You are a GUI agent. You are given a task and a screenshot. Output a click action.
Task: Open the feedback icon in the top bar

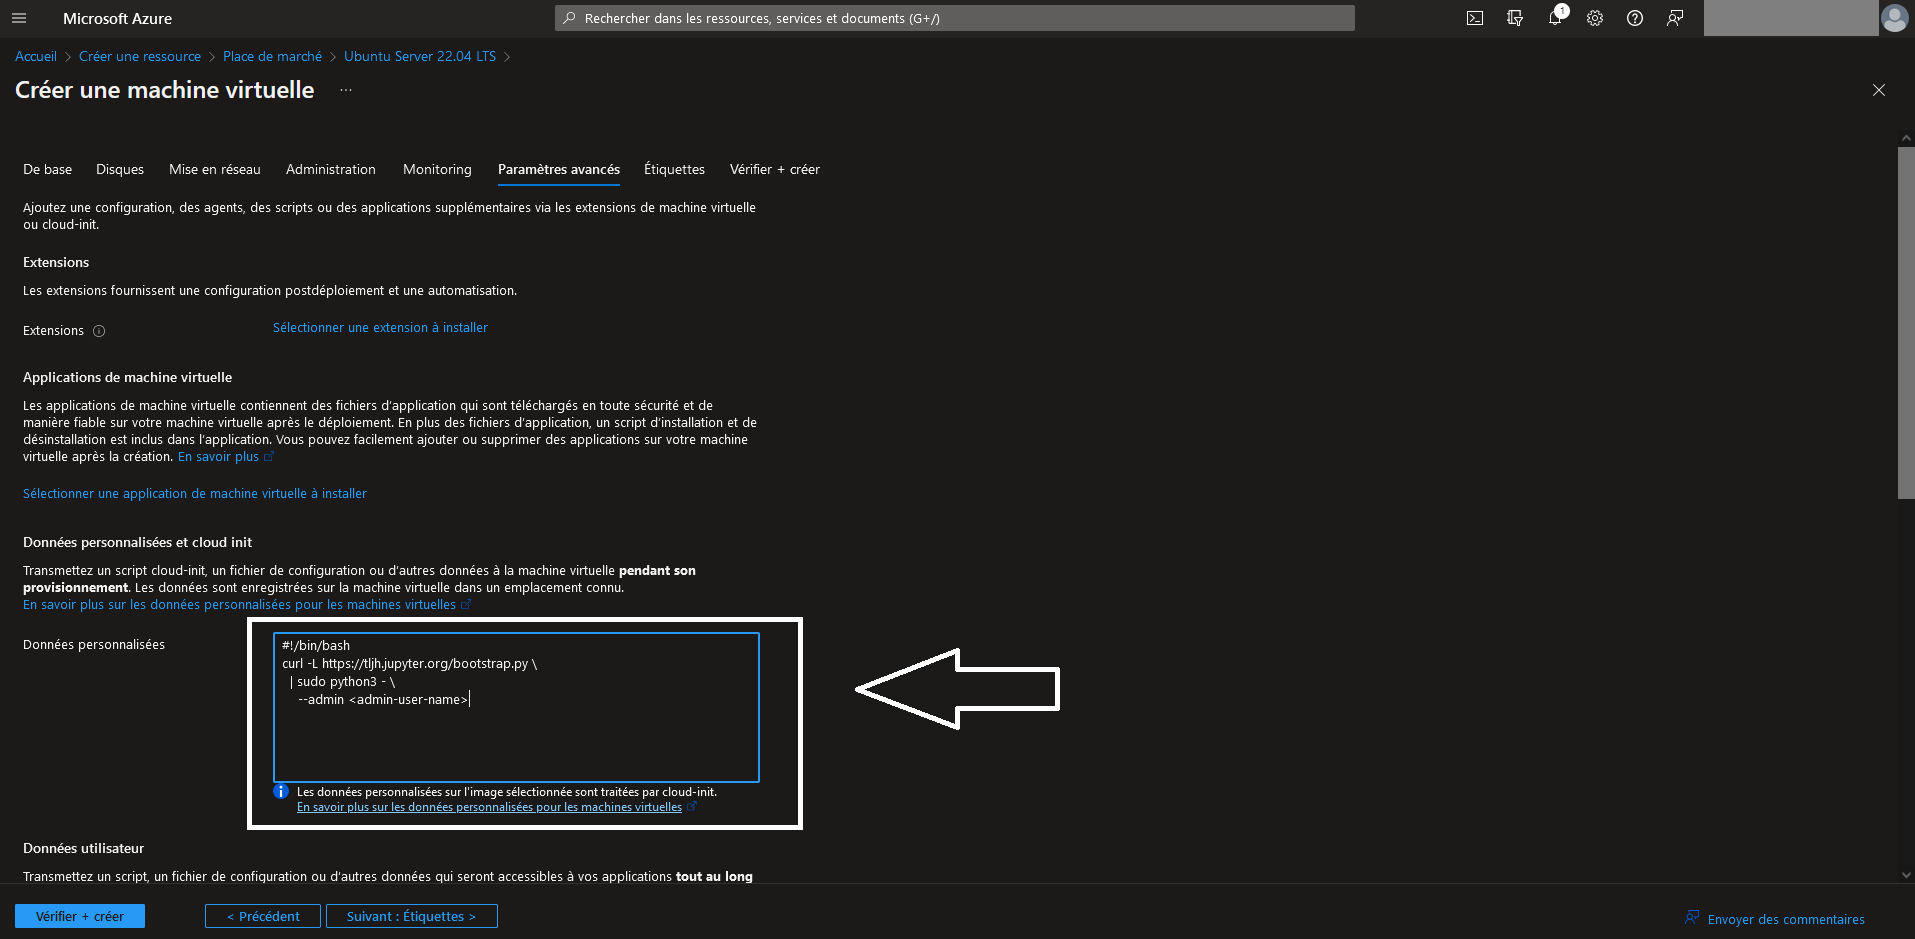click(1675, 18)
